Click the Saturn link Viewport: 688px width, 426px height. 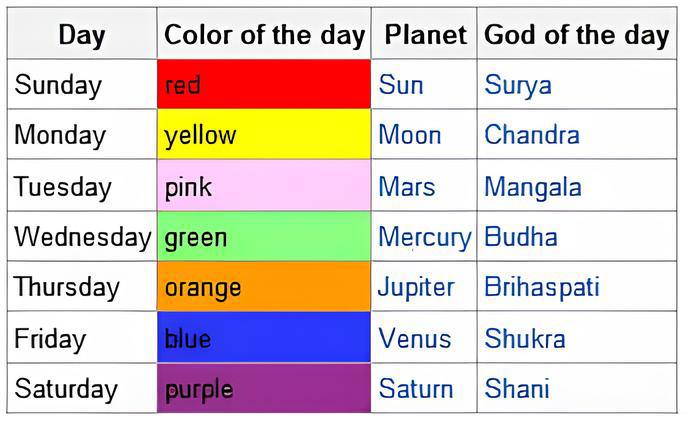point(415,389)
